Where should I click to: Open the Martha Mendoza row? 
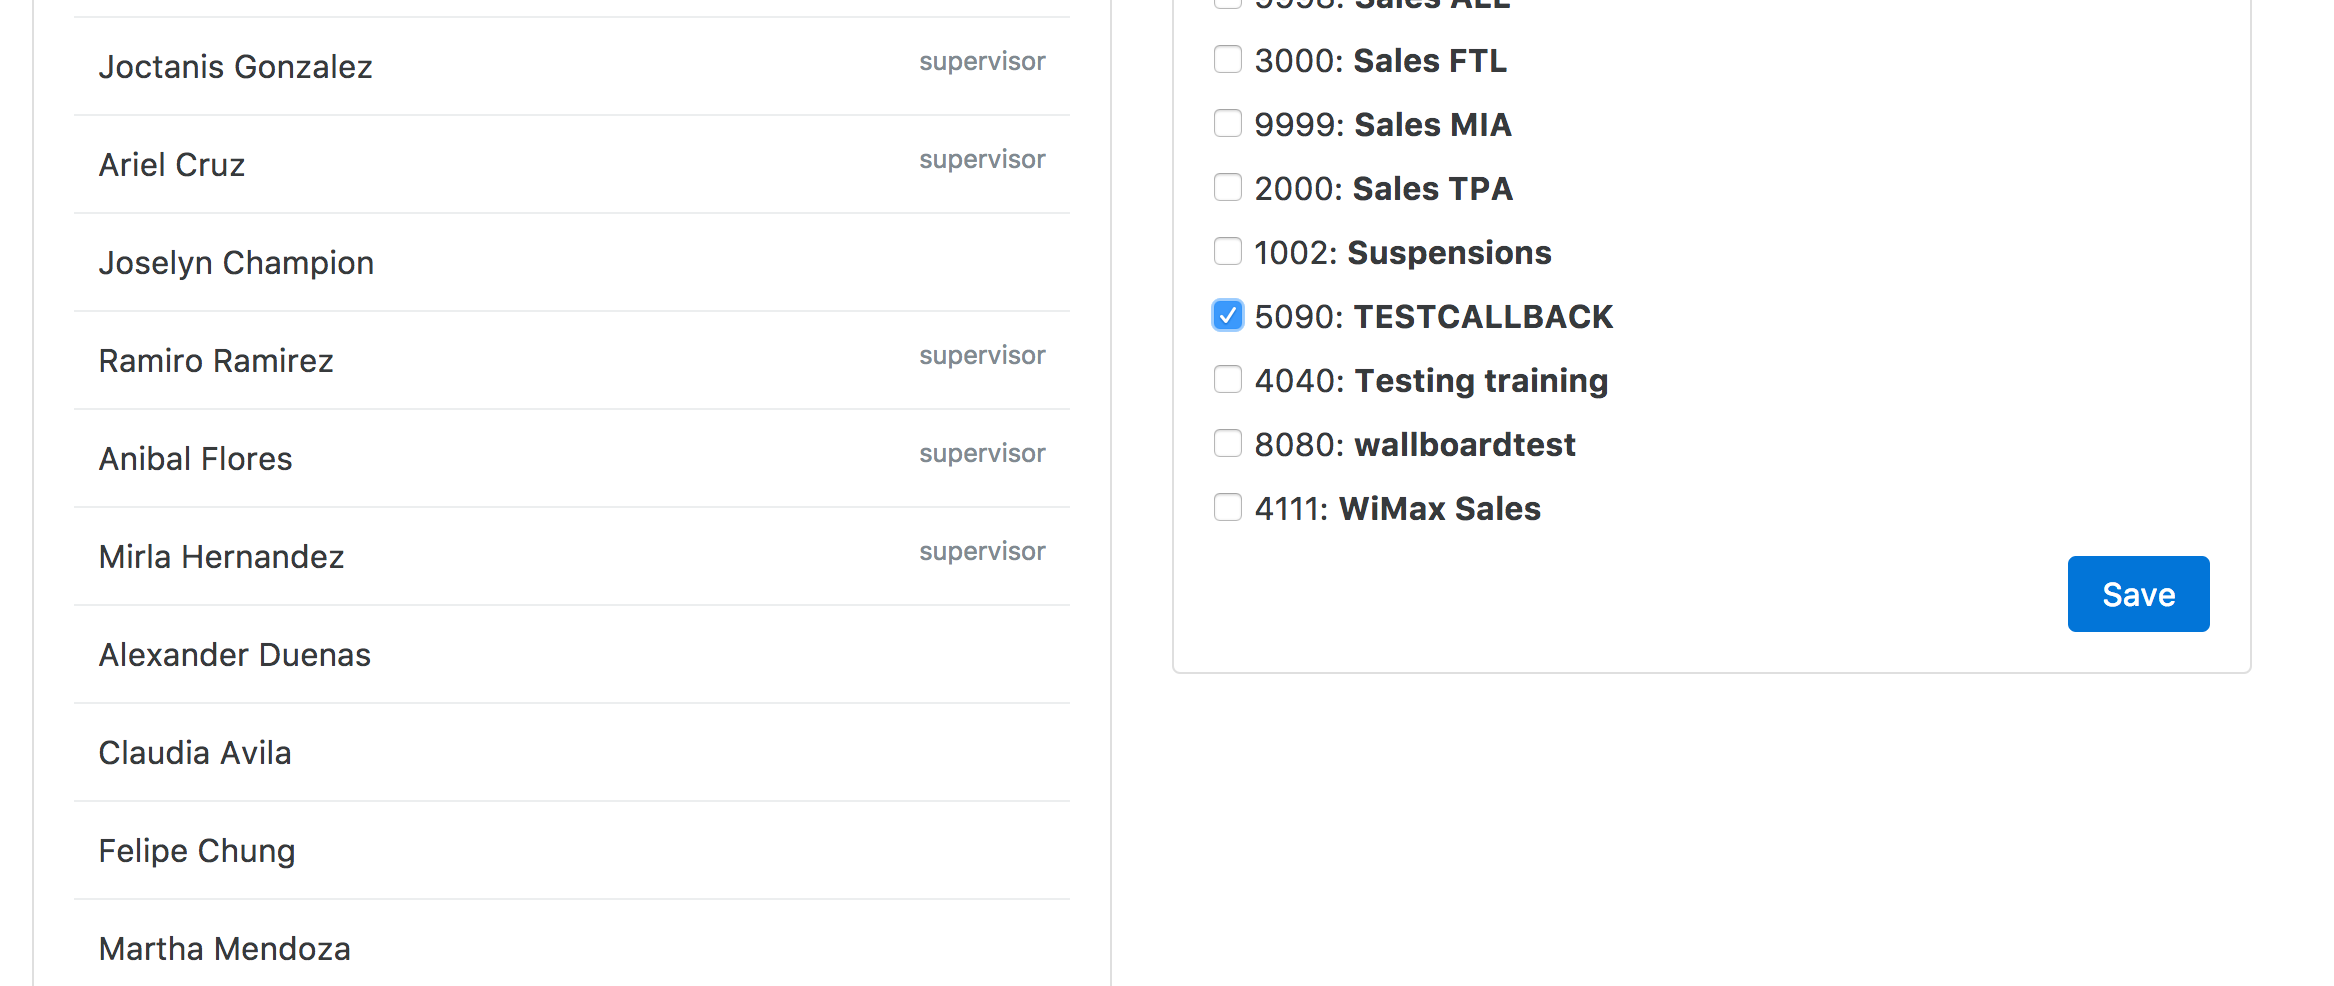click(572, 943)
